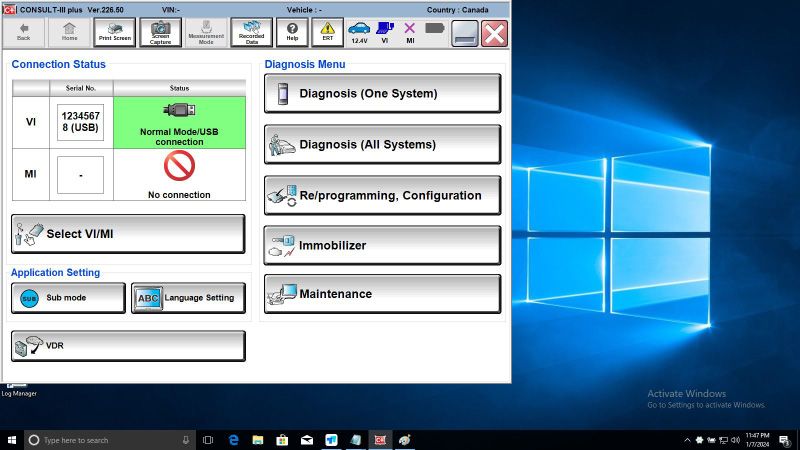Open the Maintenance menu
Viewport: 800px width, 450px height.
pyautogui.click(x=383, y=294)
